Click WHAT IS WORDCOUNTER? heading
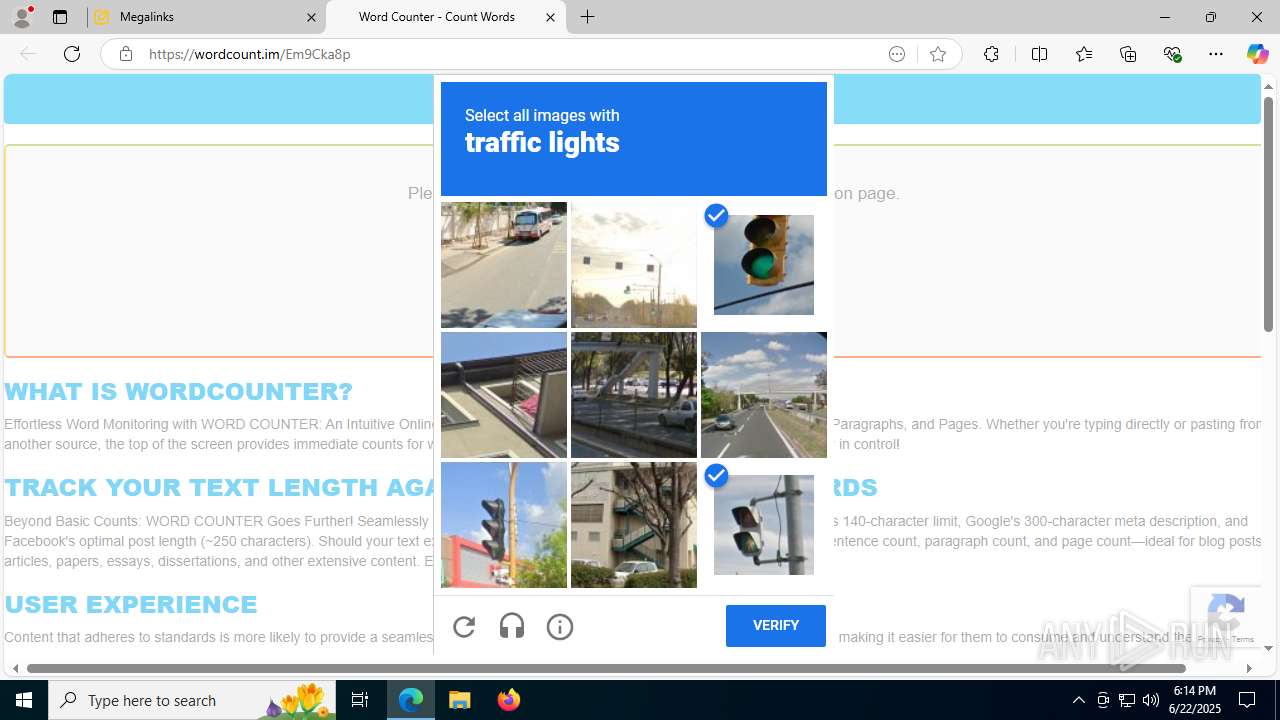1280x720 pixels. (179, 392)
